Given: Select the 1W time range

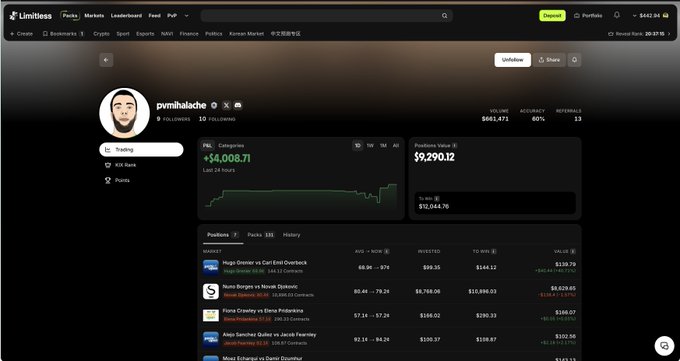Looking at the screenshot, I should coord(370,146).
